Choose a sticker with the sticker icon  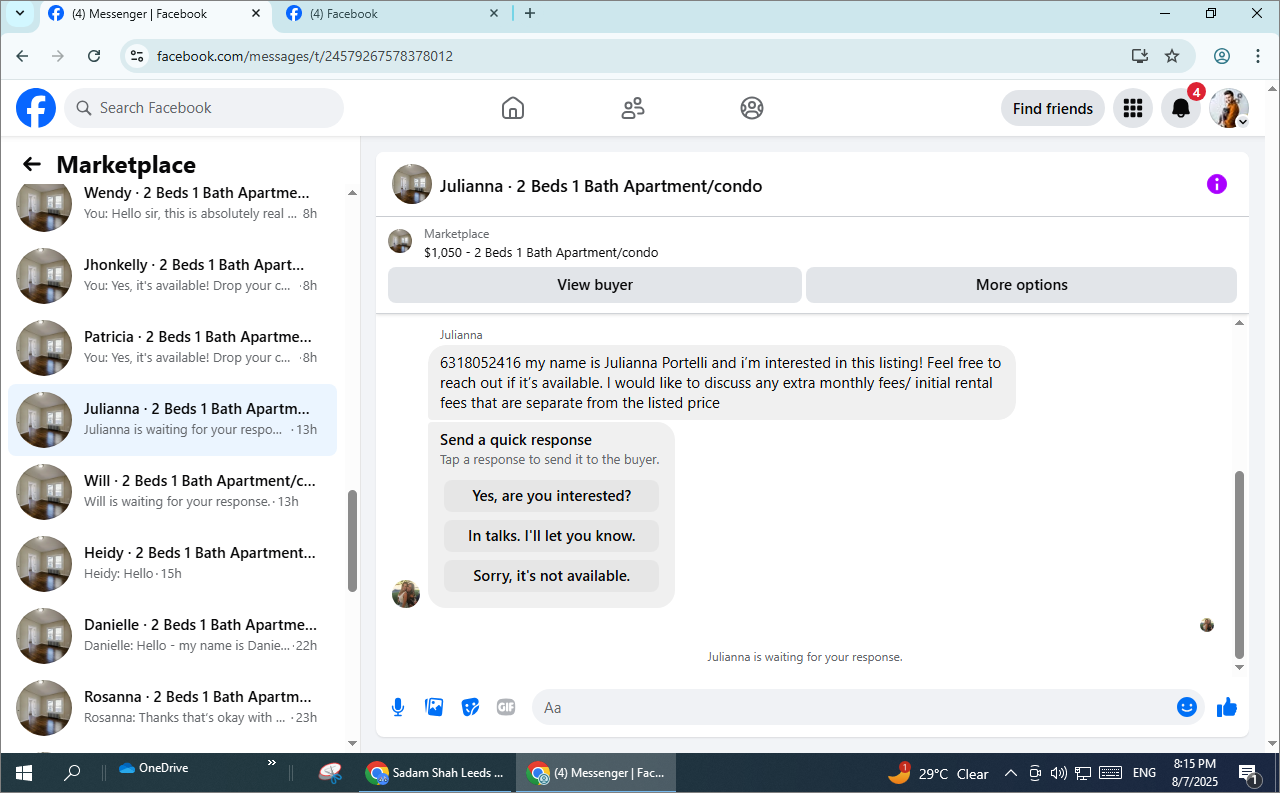point(470,707)
